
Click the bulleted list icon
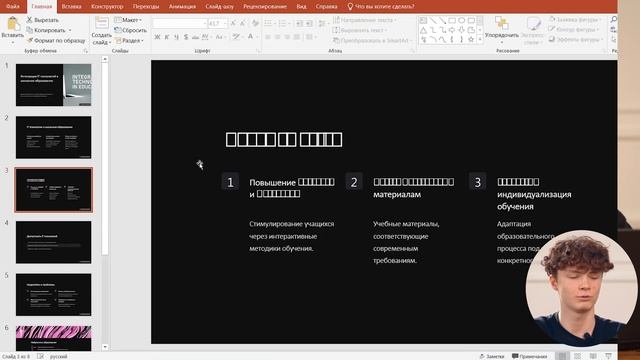269,24
